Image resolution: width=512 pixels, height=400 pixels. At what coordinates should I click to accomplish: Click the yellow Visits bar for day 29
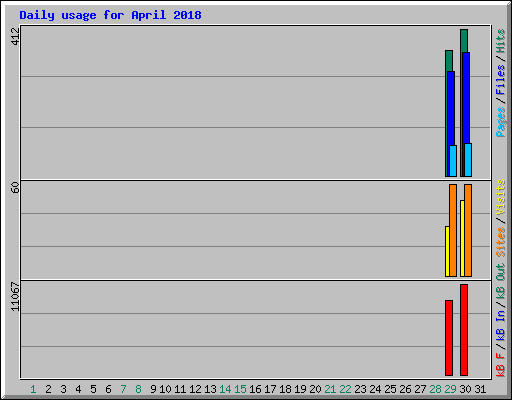447,251
